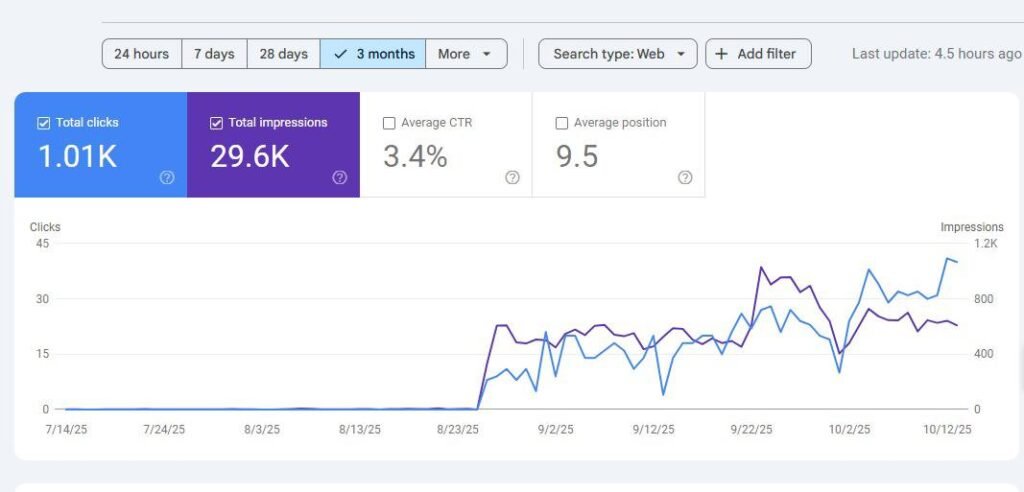Click the 10/12/25 clicks peak on chart
The height and width of the screenshot is (492, 1024).
(947, 259)
